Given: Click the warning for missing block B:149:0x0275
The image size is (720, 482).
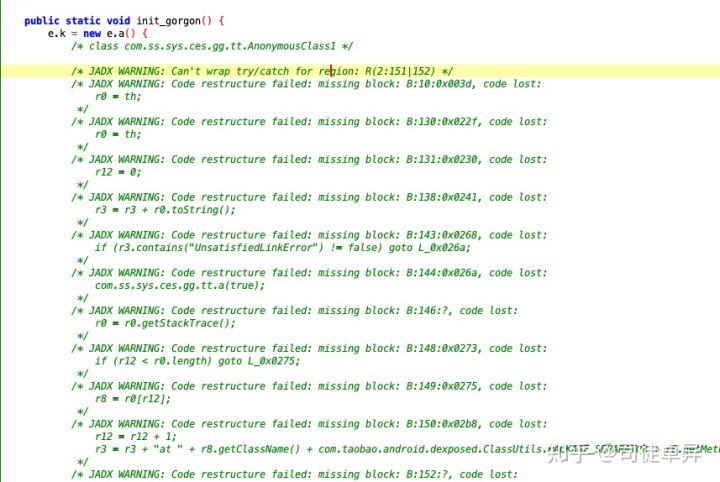Looking at the screenshot, I should click(x=309, y=386).
